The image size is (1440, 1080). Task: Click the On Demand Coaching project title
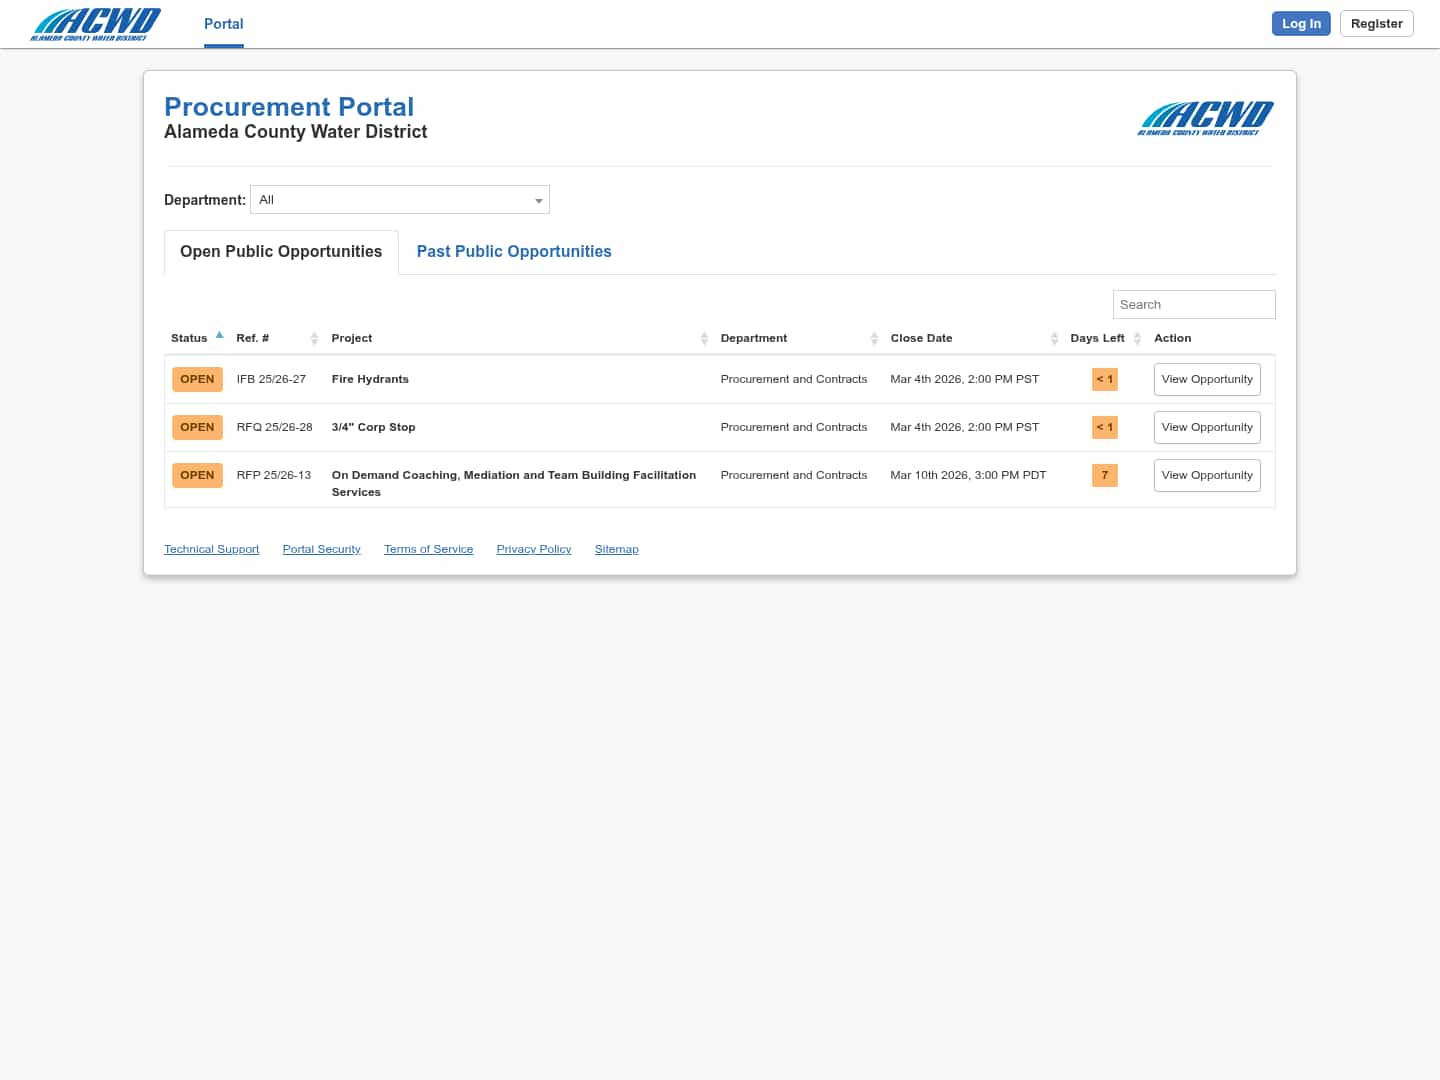click(514, 484)
